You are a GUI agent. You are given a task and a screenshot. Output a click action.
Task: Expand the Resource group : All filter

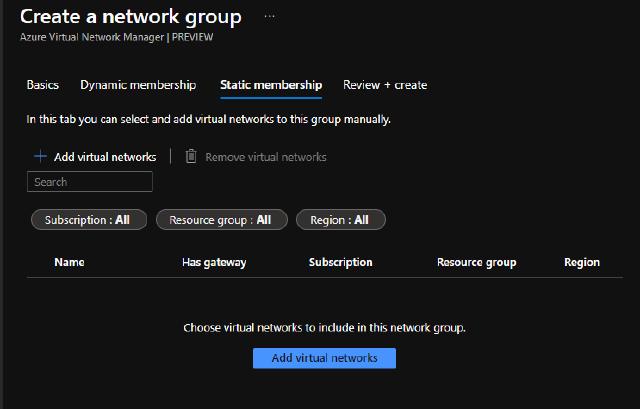(x=221, y=220)
